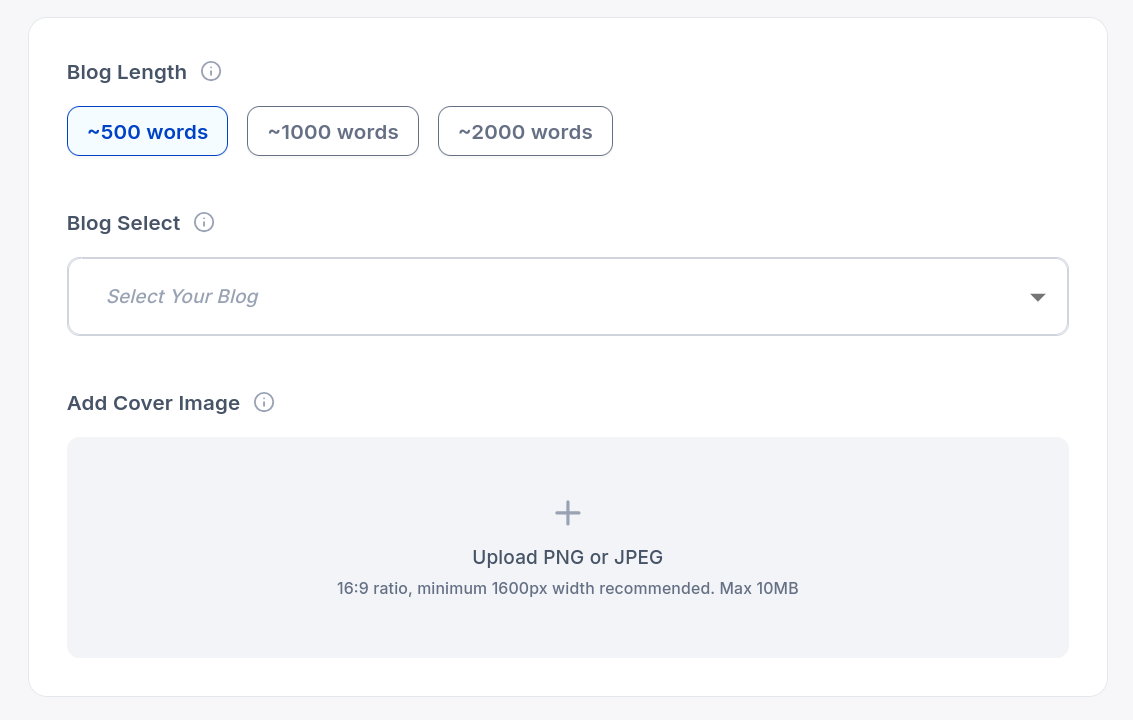This screenshot has width=1133, height=720.
Task: Click the Add Cover Image label
Action: [x=153, y=403]
